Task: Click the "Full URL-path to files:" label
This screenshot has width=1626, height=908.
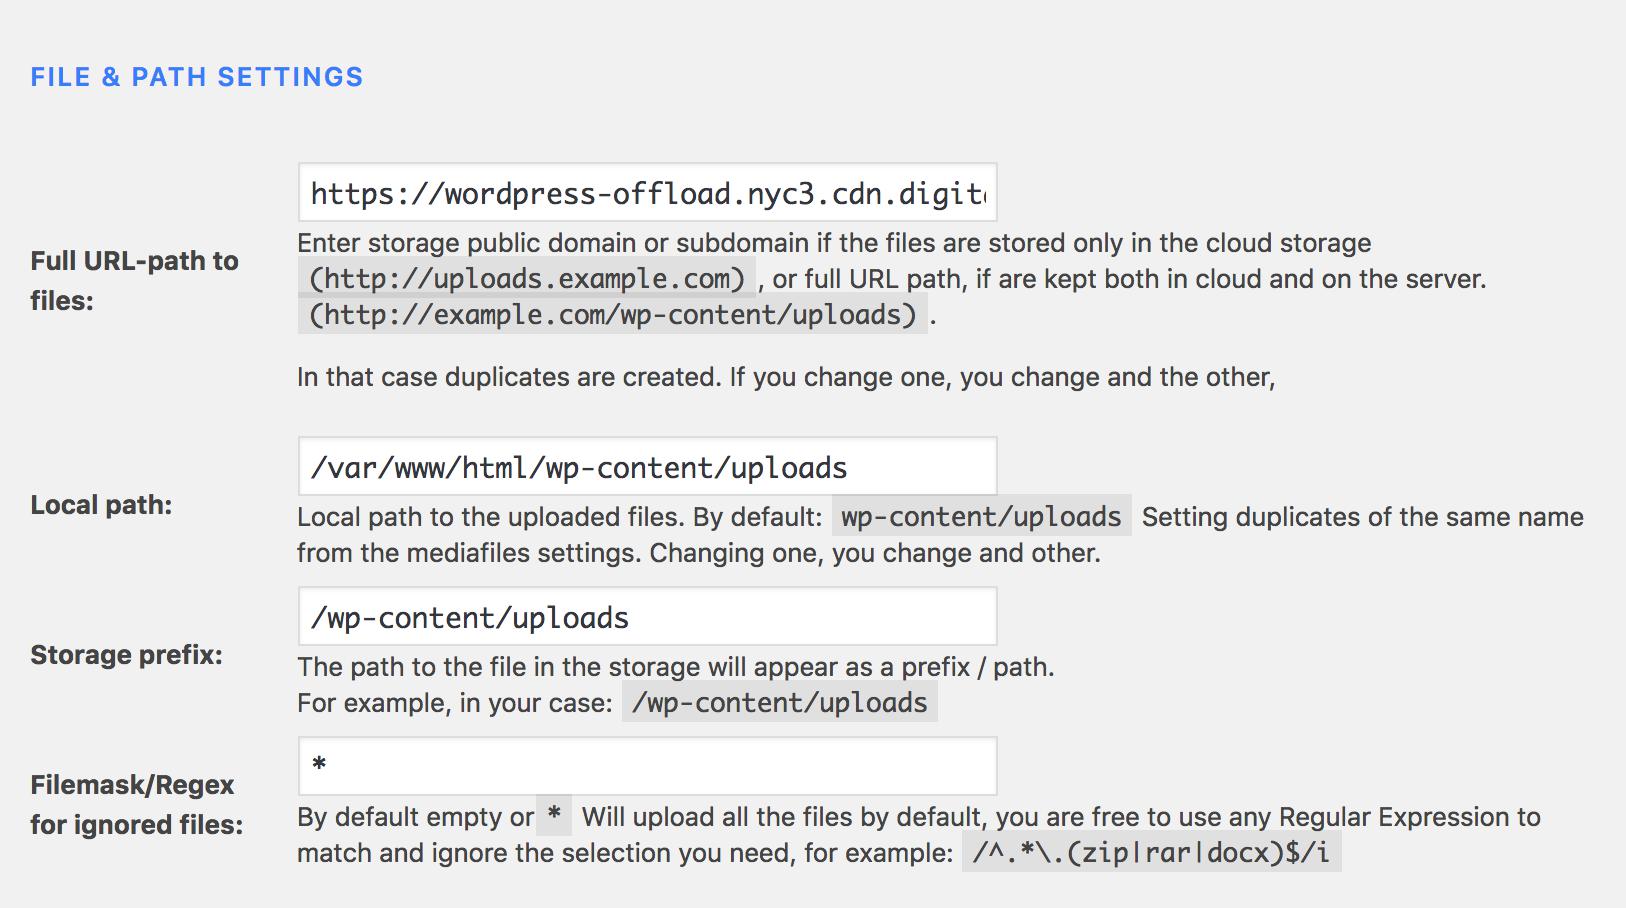Action: 134,280
